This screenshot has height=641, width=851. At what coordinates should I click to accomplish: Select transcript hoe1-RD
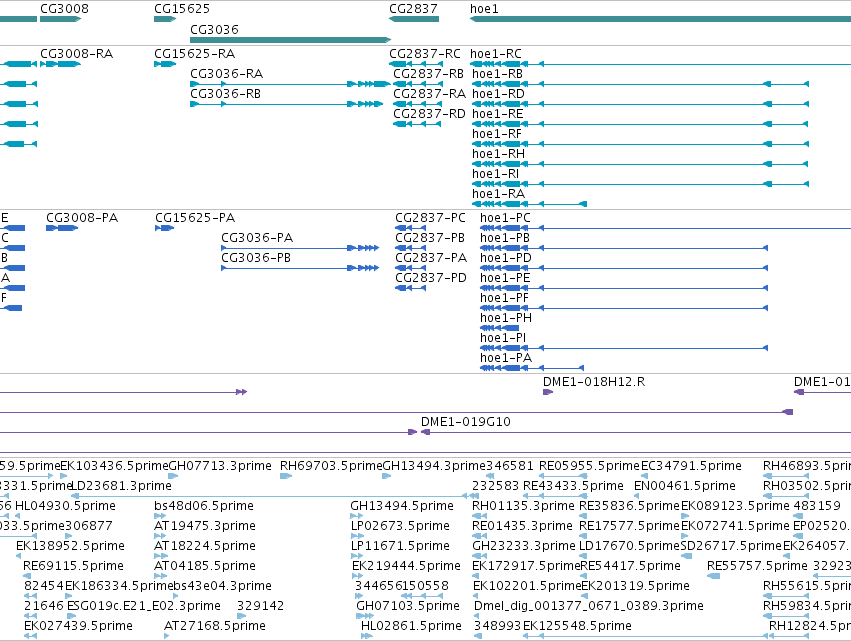[x=498, y=94]
